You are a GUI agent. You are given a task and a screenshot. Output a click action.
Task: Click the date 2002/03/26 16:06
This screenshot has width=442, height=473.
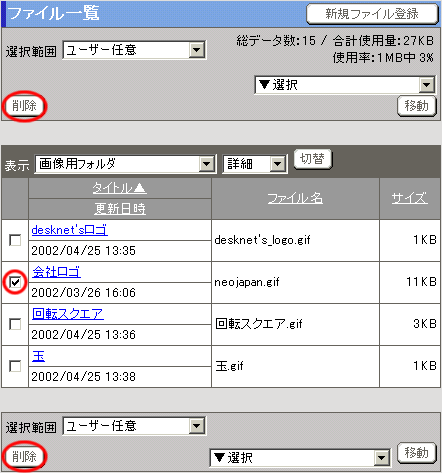[x=84, y=293]
